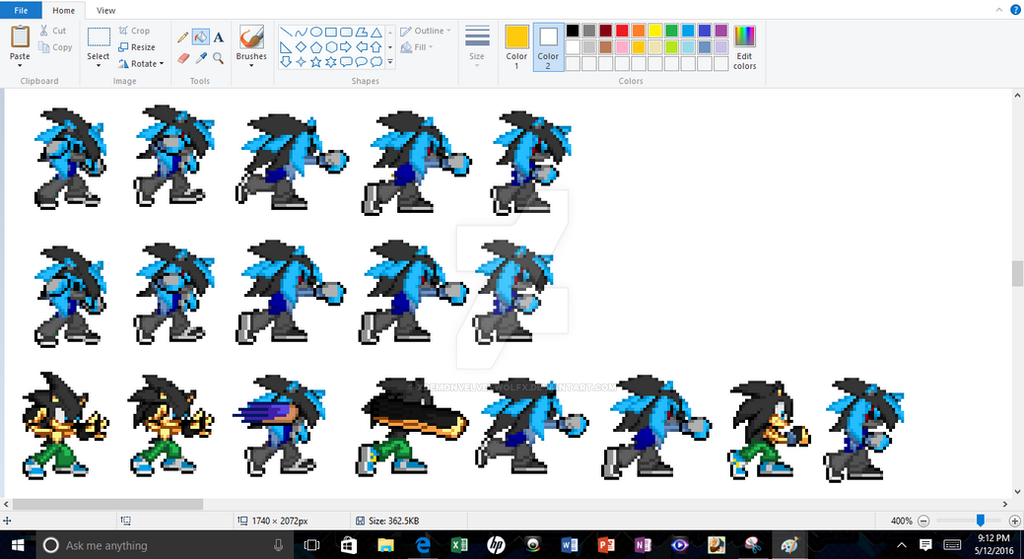
Task: Choose the Line shape
Action: pyautogui.click(x=286, y=32)
